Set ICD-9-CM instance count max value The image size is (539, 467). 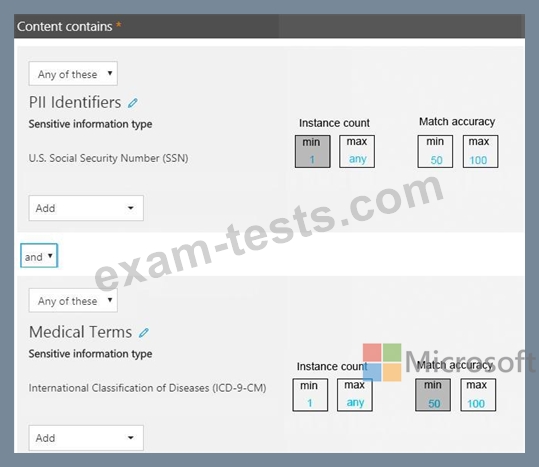tap(355, 395)
